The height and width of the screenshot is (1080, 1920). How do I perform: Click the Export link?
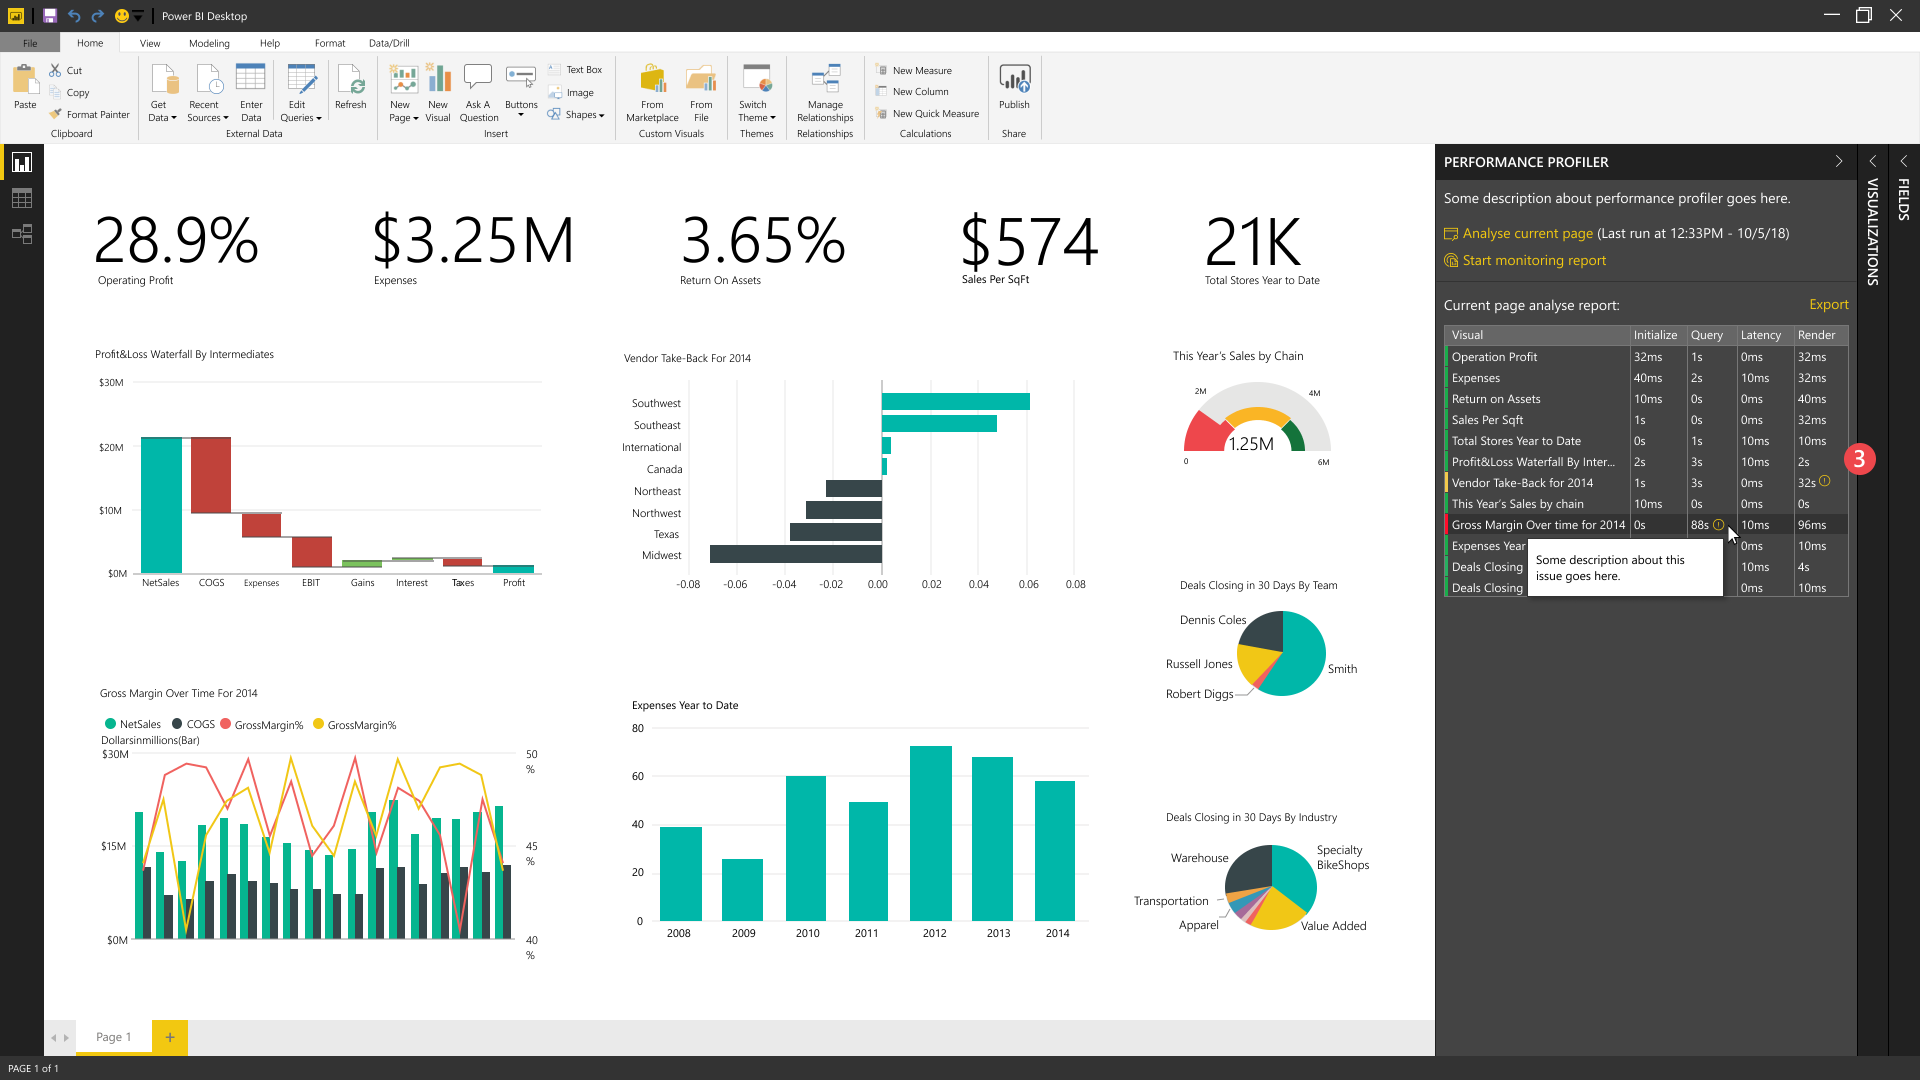(x=1828, y=305)
